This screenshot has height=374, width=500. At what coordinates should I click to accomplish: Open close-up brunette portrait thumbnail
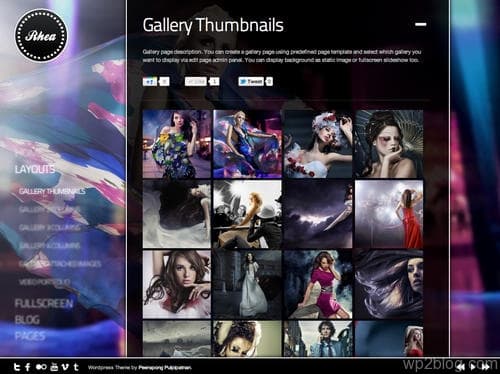pos(177,285)
